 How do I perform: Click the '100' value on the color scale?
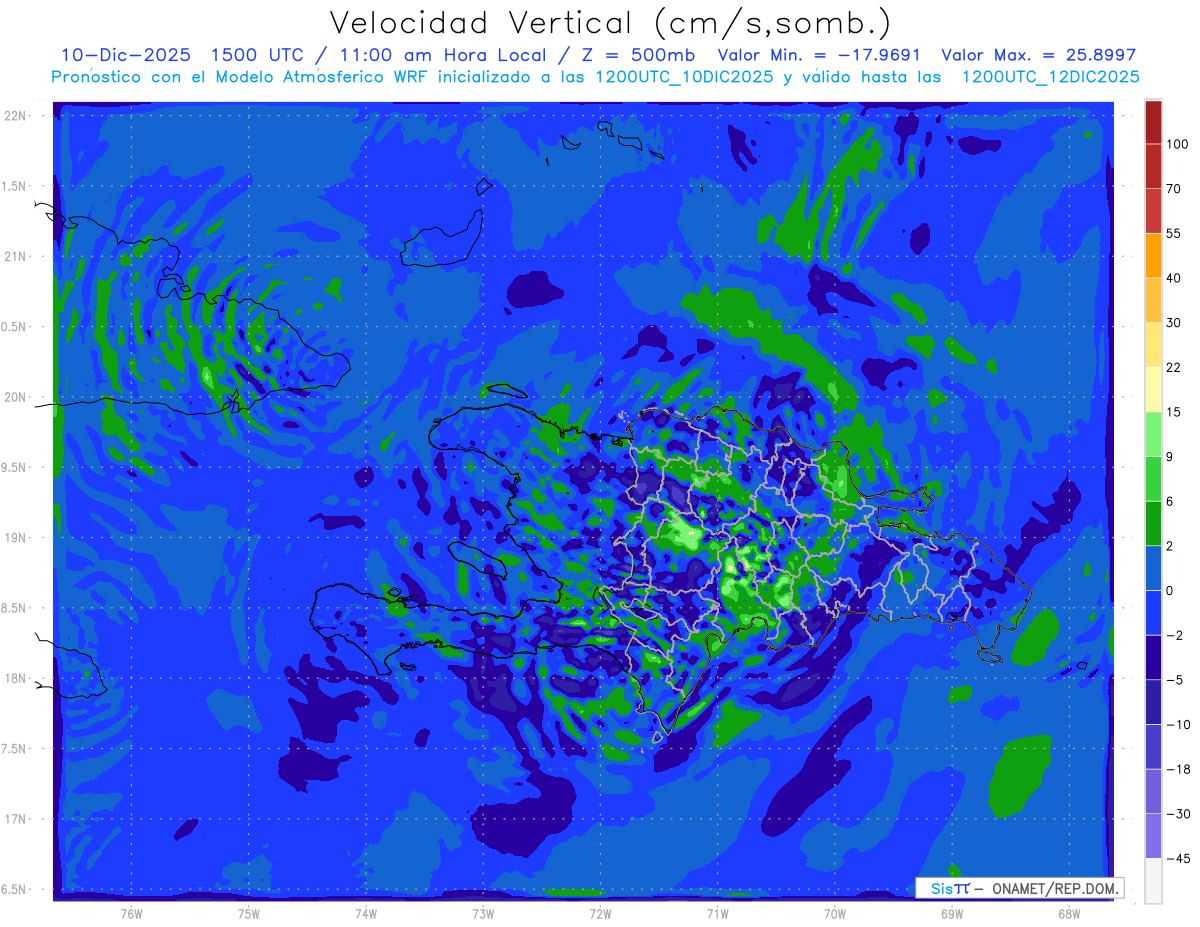pyautogui.click(x=1177, y=144)
